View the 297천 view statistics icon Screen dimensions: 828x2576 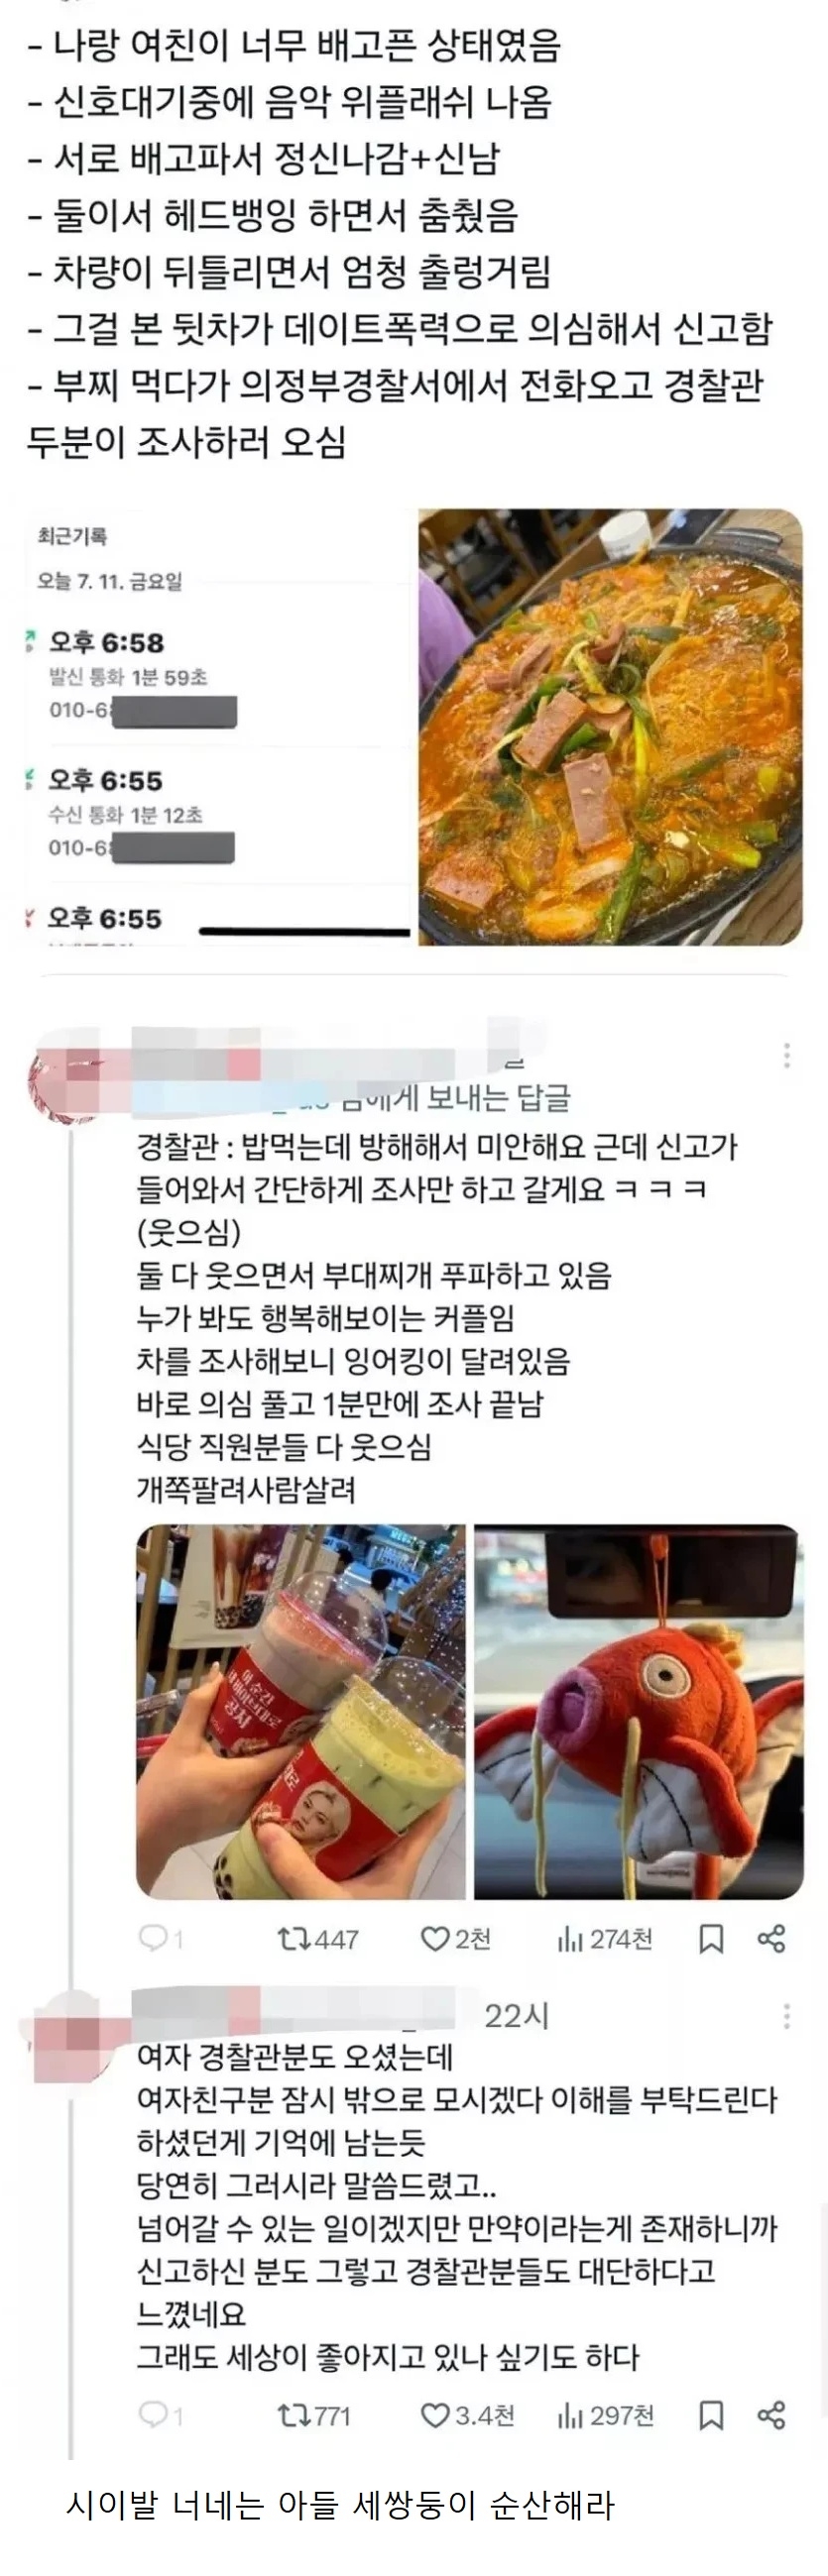570,2416
